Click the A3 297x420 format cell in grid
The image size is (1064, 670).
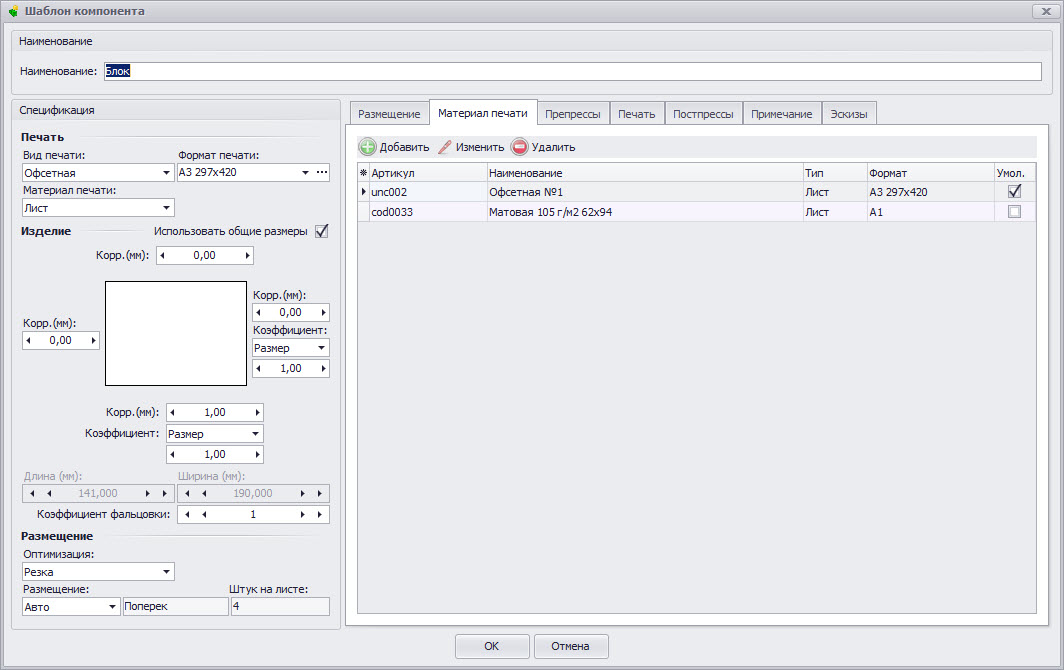[931, 192]
